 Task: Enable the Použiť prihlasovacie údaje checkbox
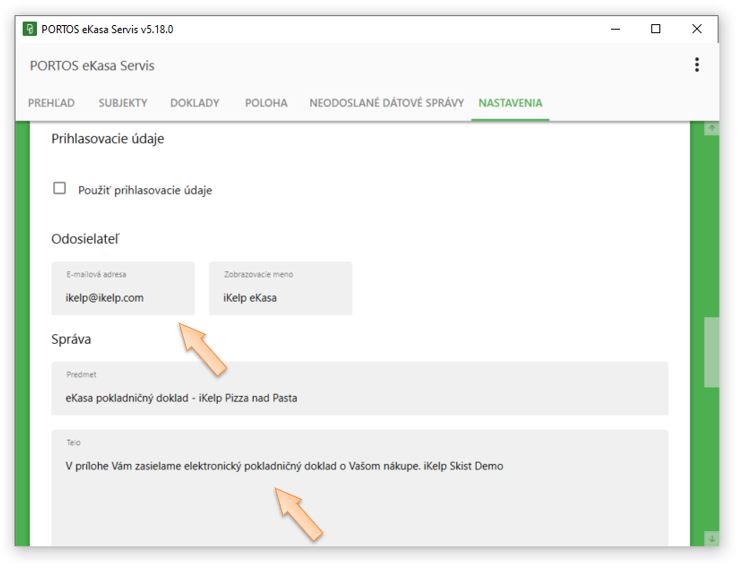pyautogui.click(x=60, y=188)
